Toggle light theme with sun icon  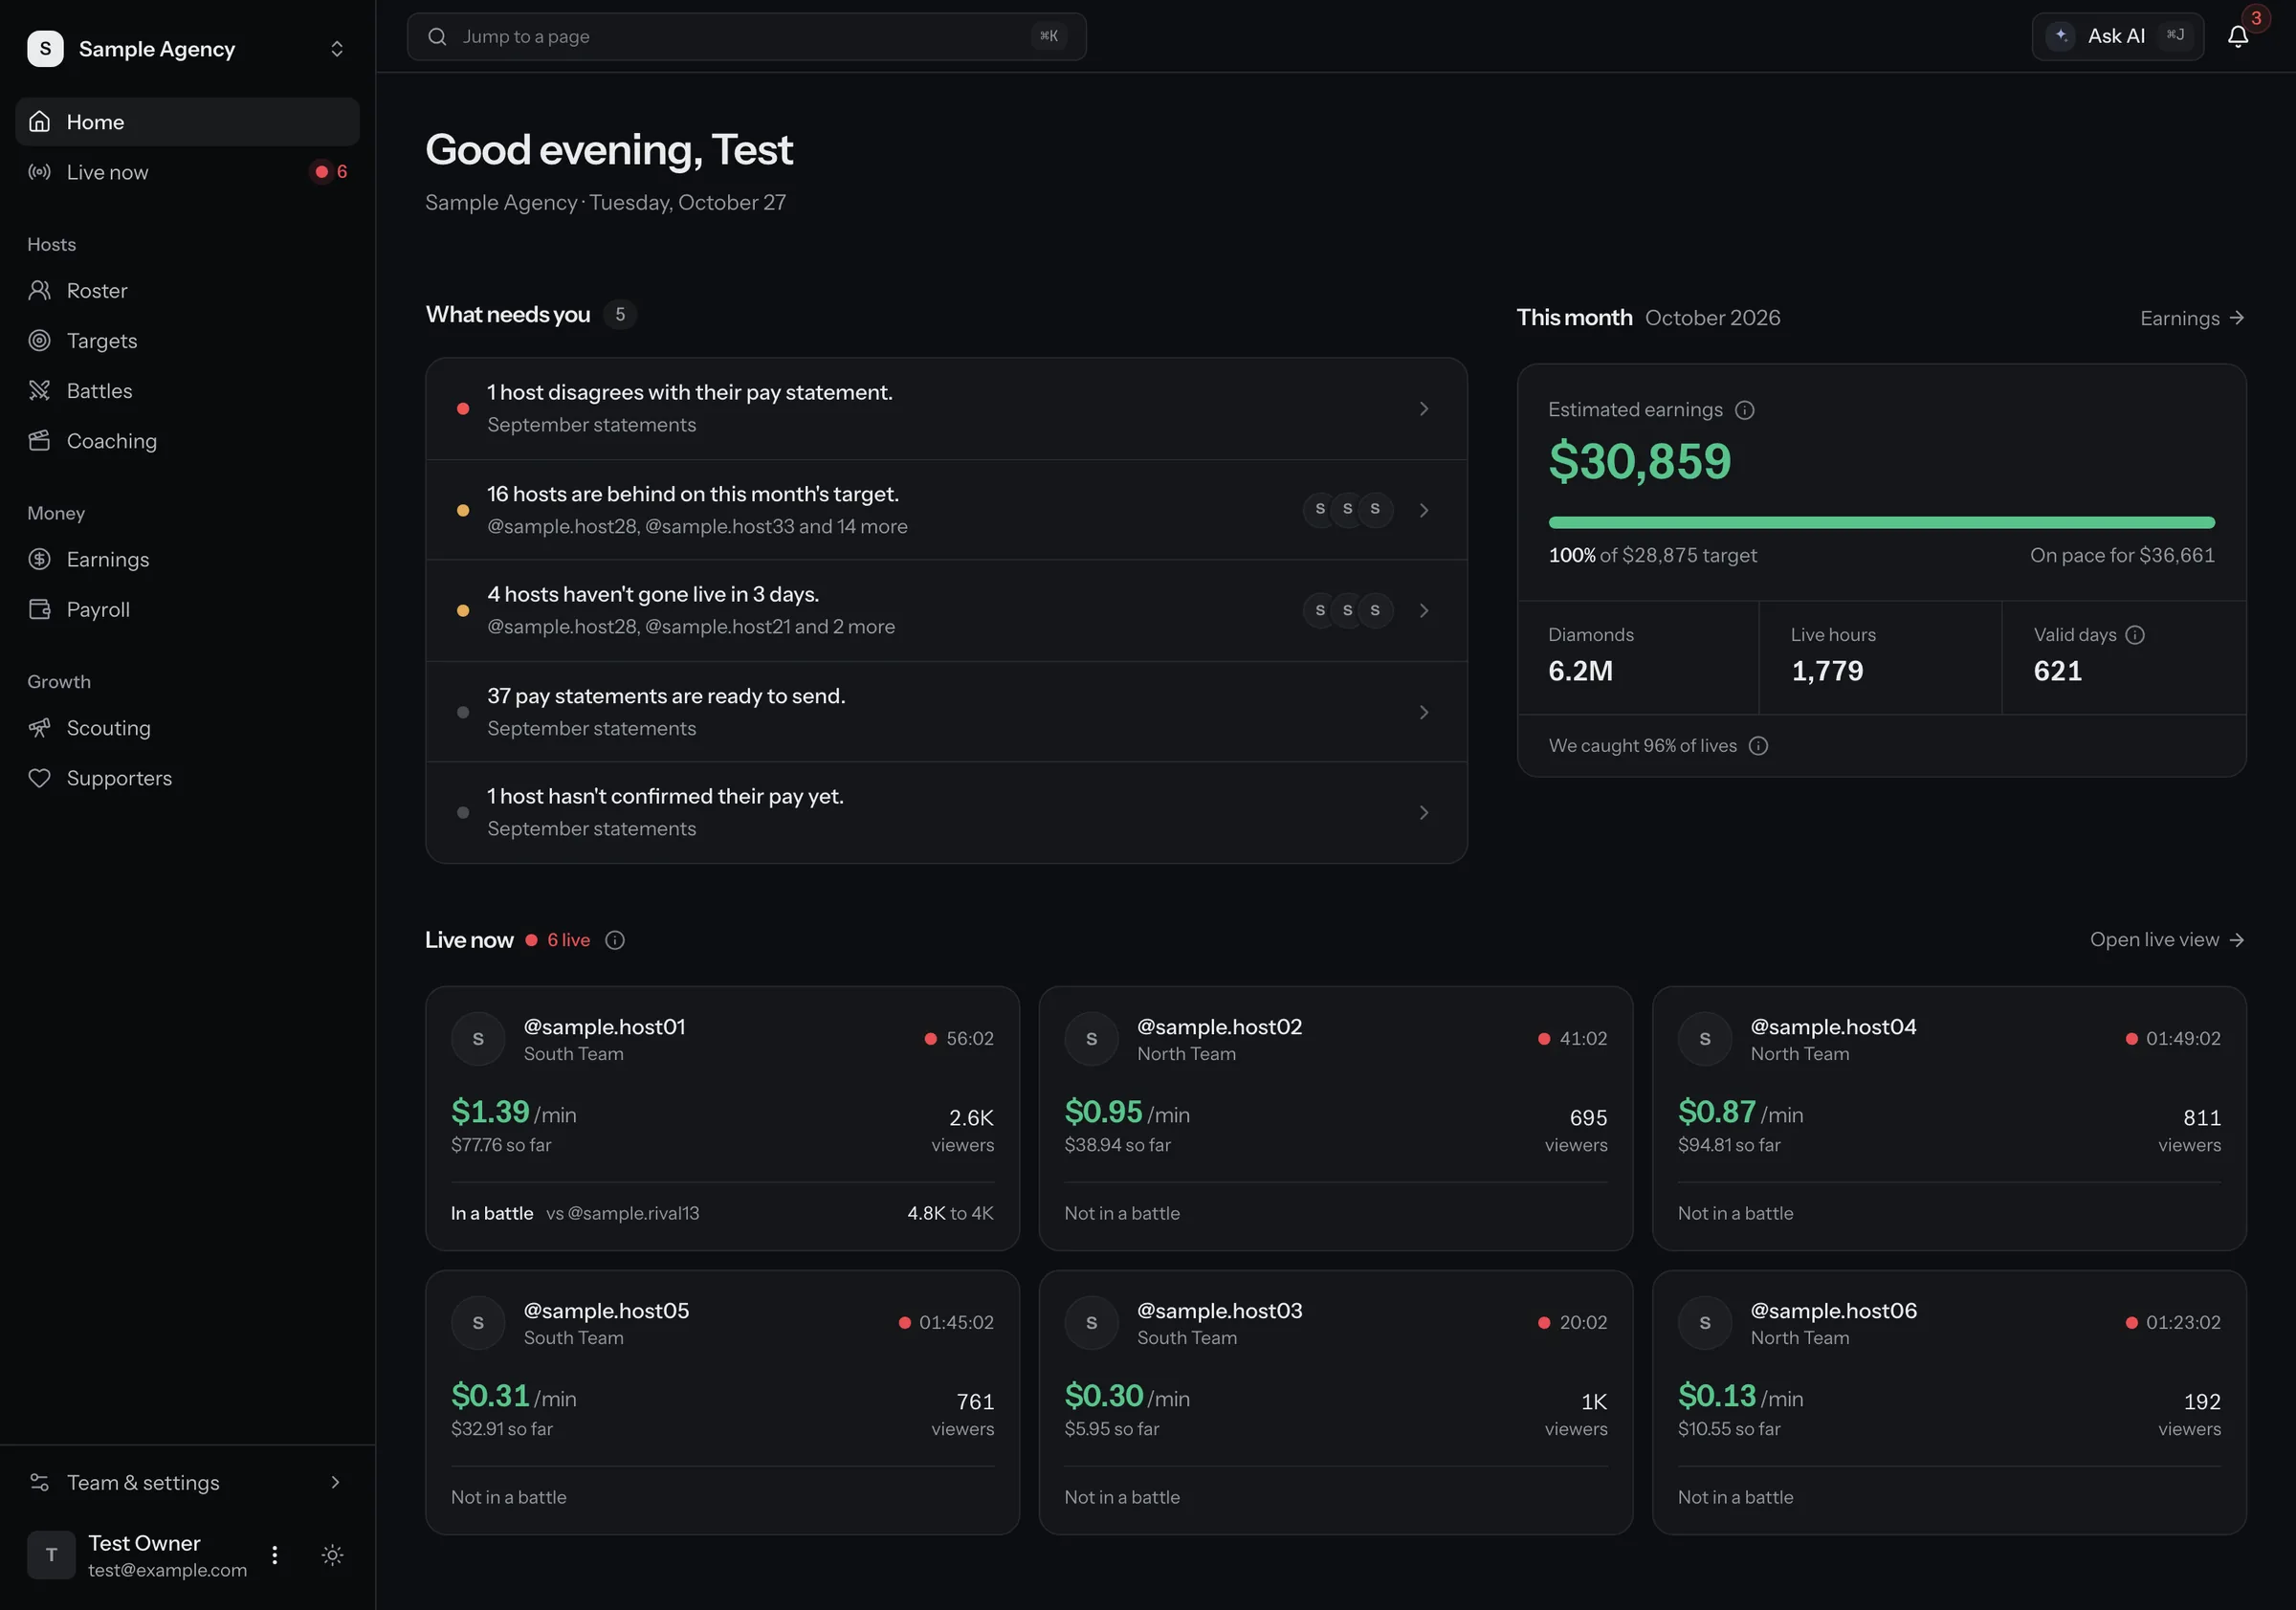332,1555
